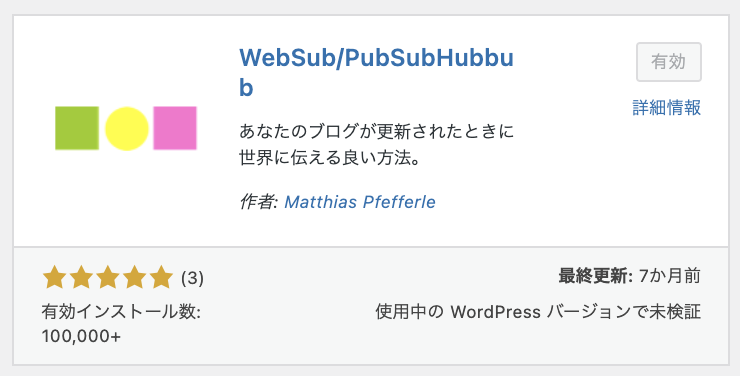Click the second rating star
740x376 pixels.
click(81, 277)
